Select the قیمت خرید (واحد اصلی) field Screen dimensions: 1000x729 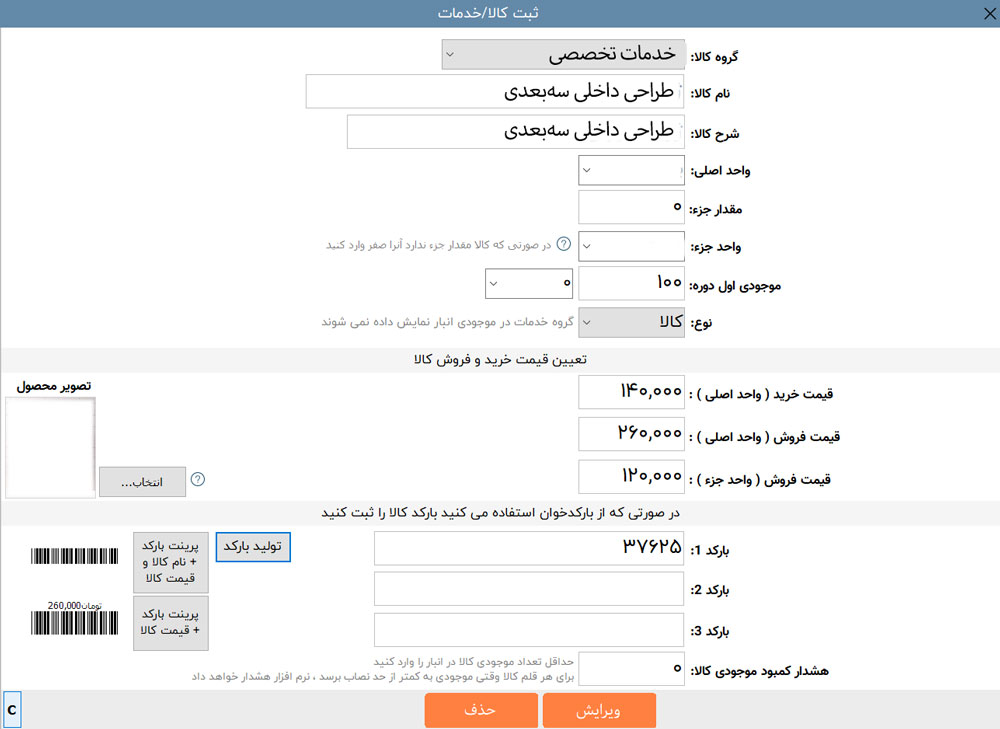tap(631, 392)
